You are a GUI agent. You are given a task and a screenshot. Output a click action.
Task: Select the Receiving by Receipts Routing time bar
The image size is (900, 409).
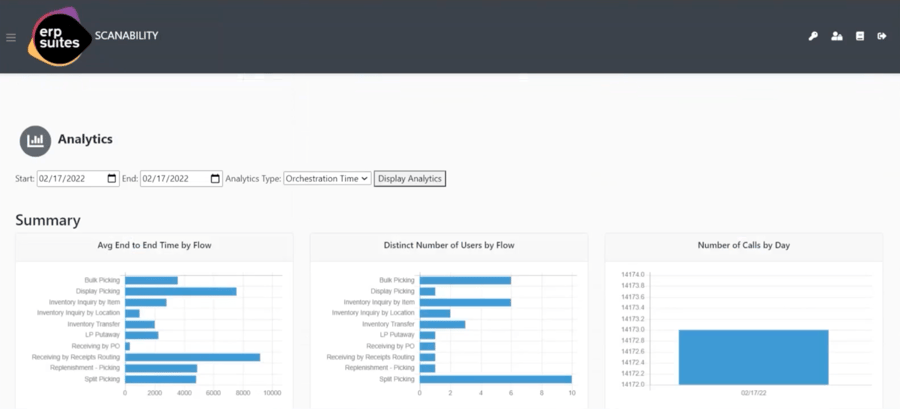pyautogui.click(x=192, y=357)
